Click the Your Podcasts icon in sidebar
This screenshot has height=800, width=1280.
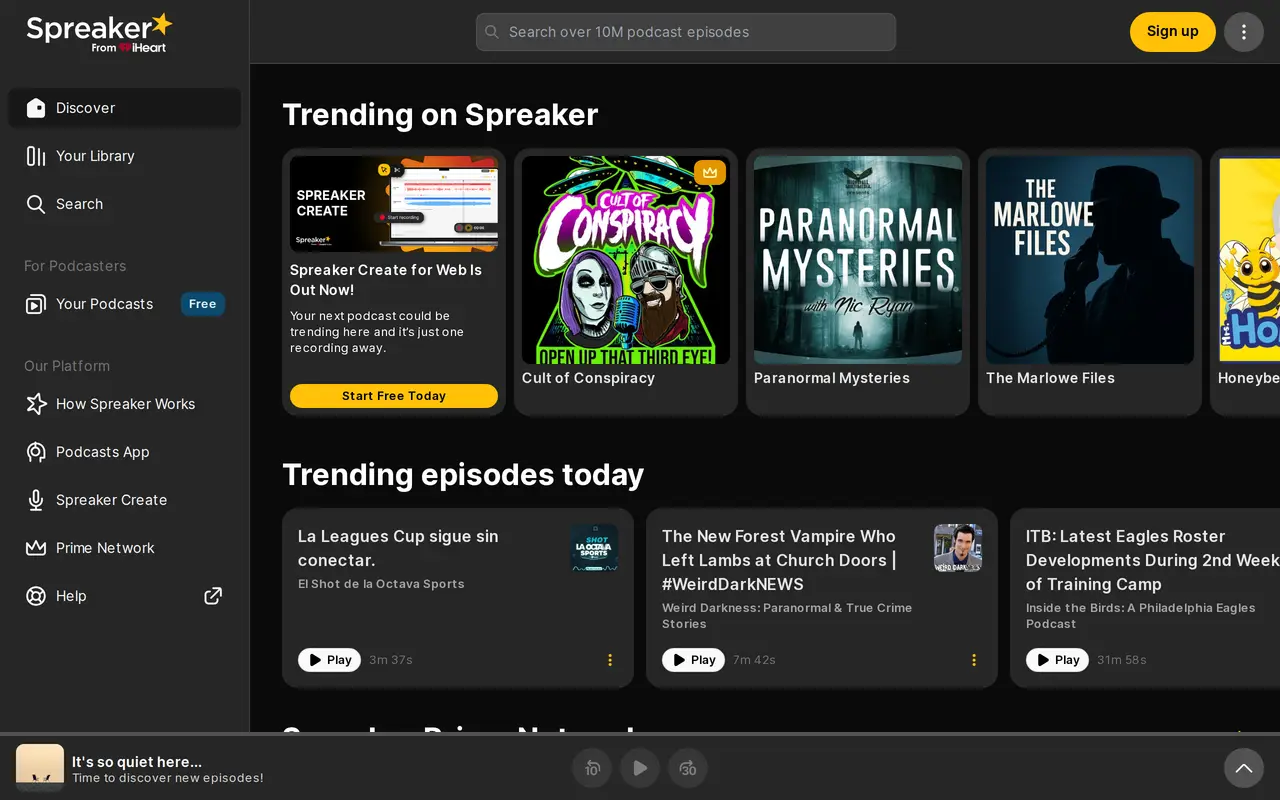click(36, 304)
